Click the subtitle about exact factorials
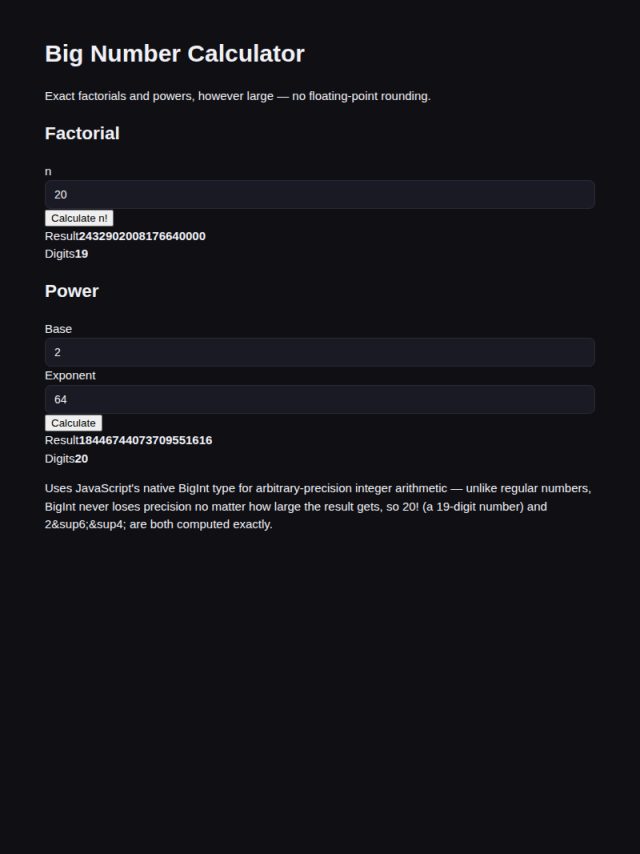Image resolution: width=640 pixels, height=854 pixels. tap(237, 96)
